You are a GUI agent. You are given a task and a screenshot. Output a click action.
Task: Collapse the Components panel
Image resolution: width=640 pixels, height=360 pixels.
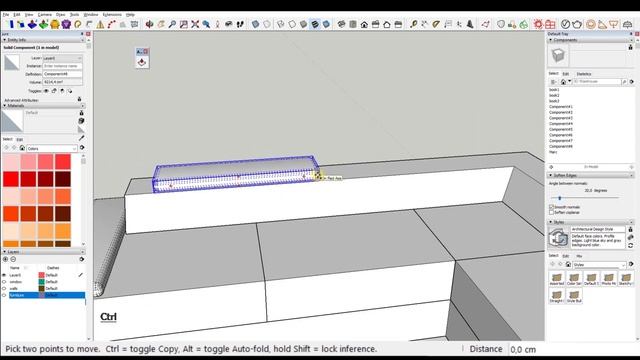point(550,40)
